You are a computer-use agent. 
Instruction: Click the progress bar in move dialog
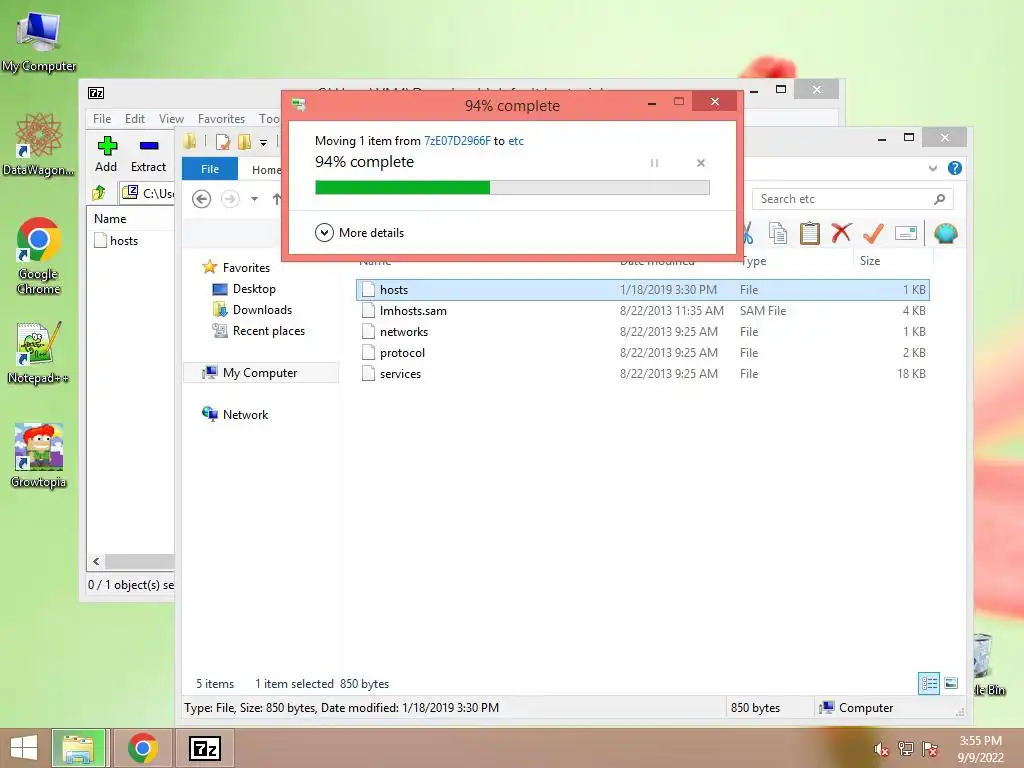(512, 187)
